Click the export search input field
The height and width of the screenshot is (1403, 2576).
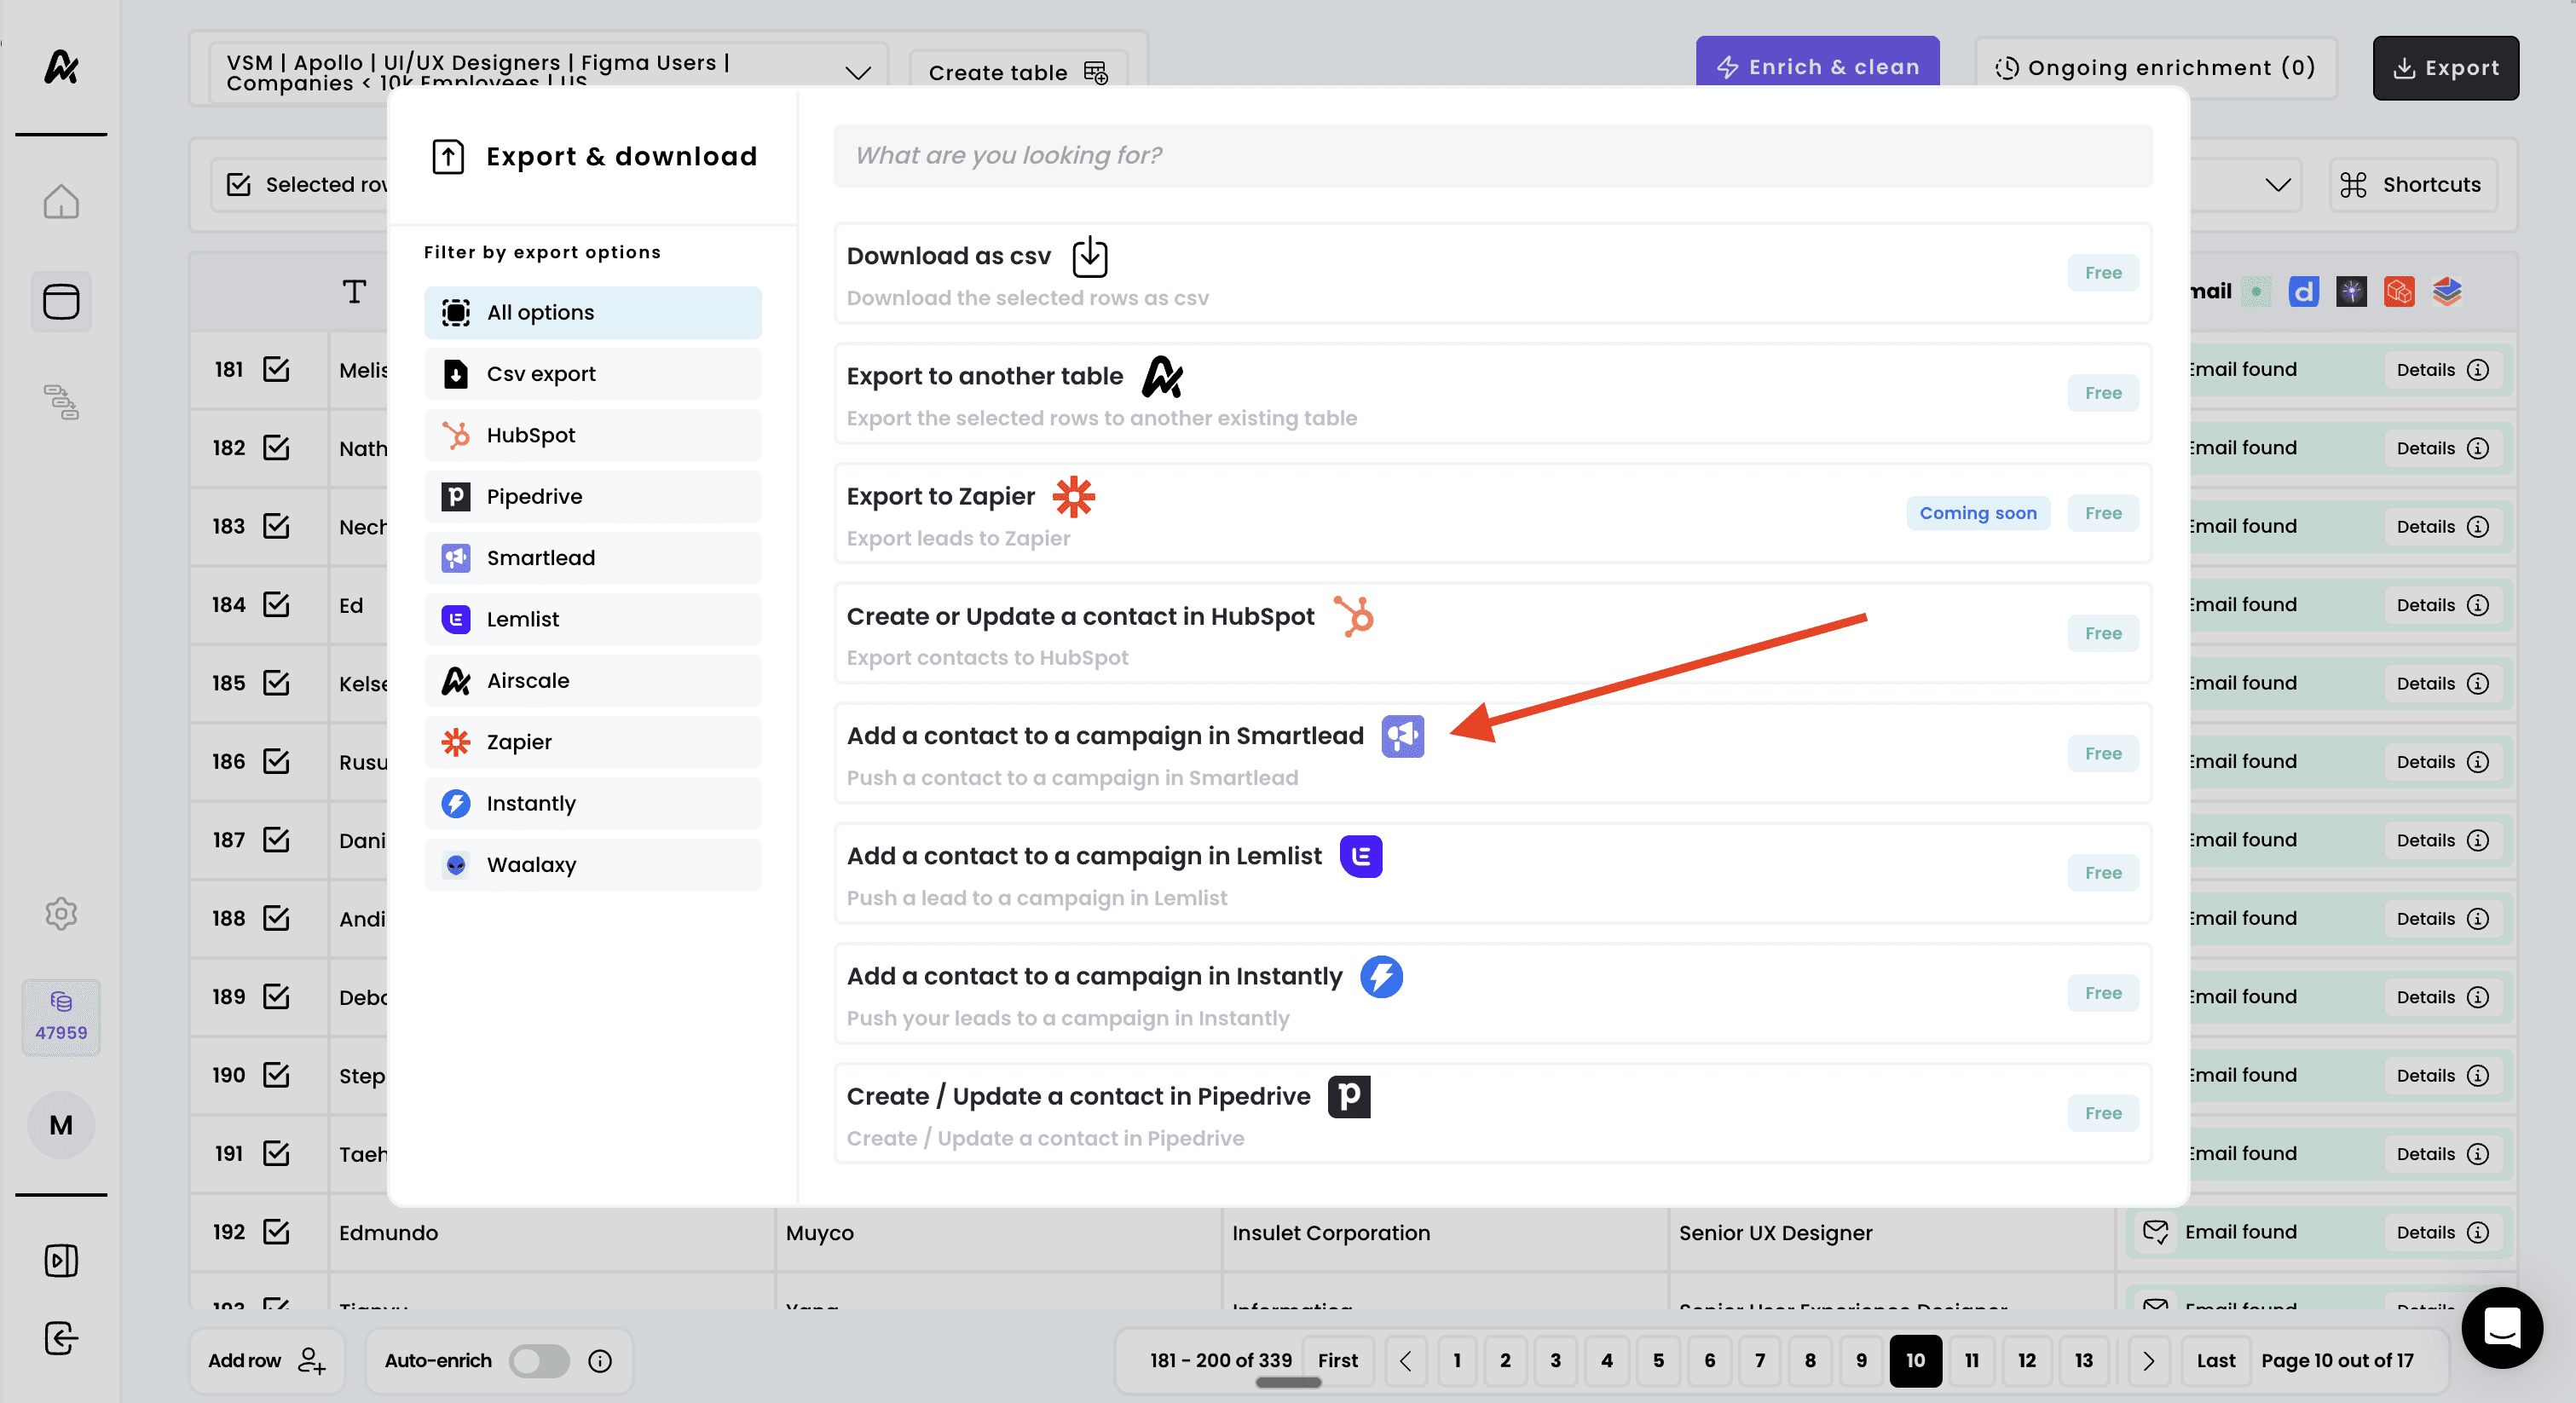pyautogui.click(x=1491, y=155)
